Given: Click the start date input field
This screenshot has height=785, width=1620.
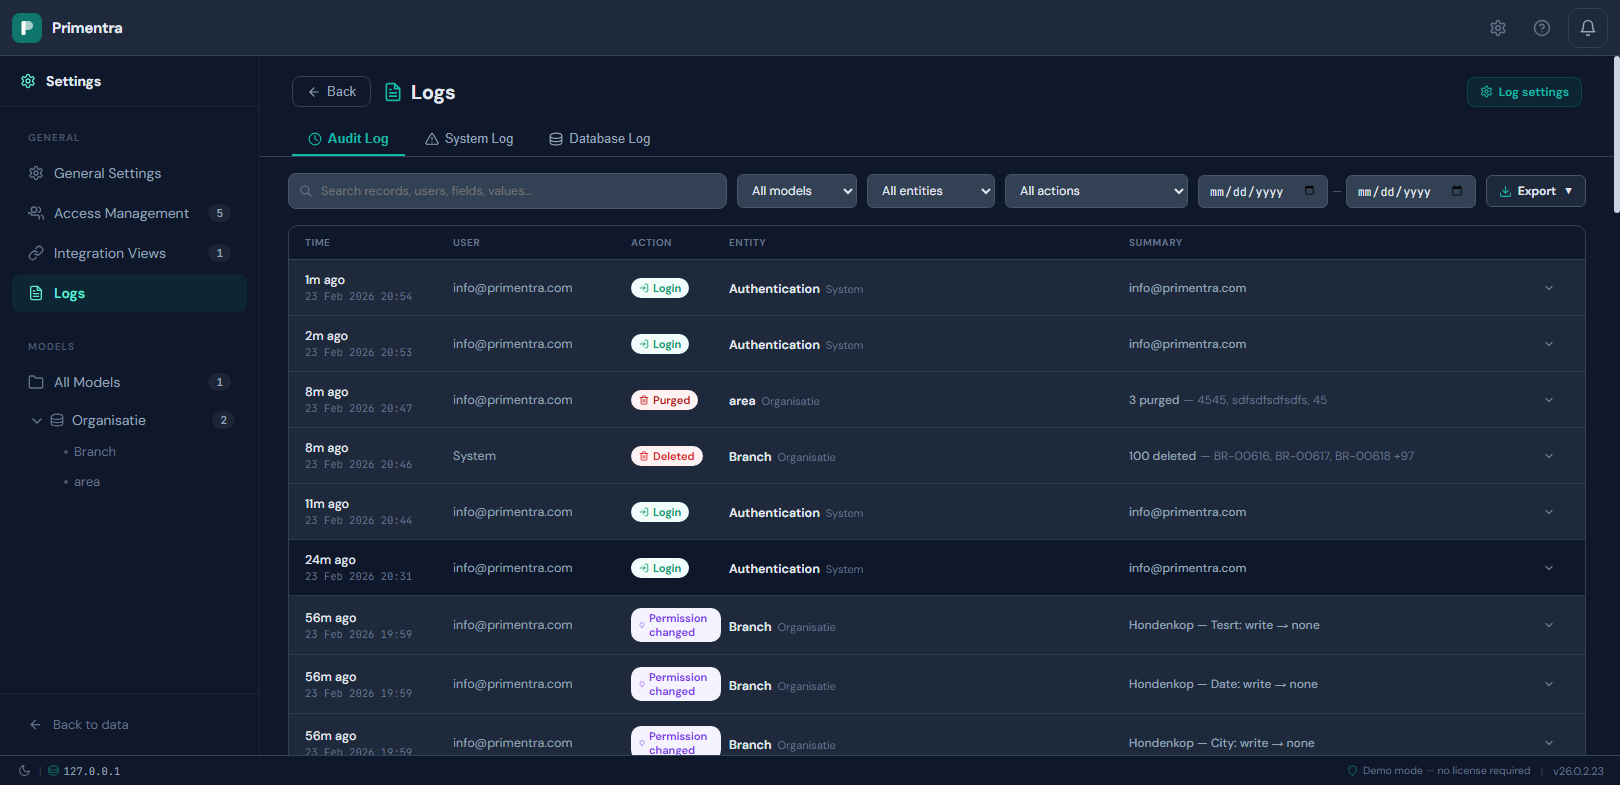Looking at the screenshot, I should tap(1263, 191).
